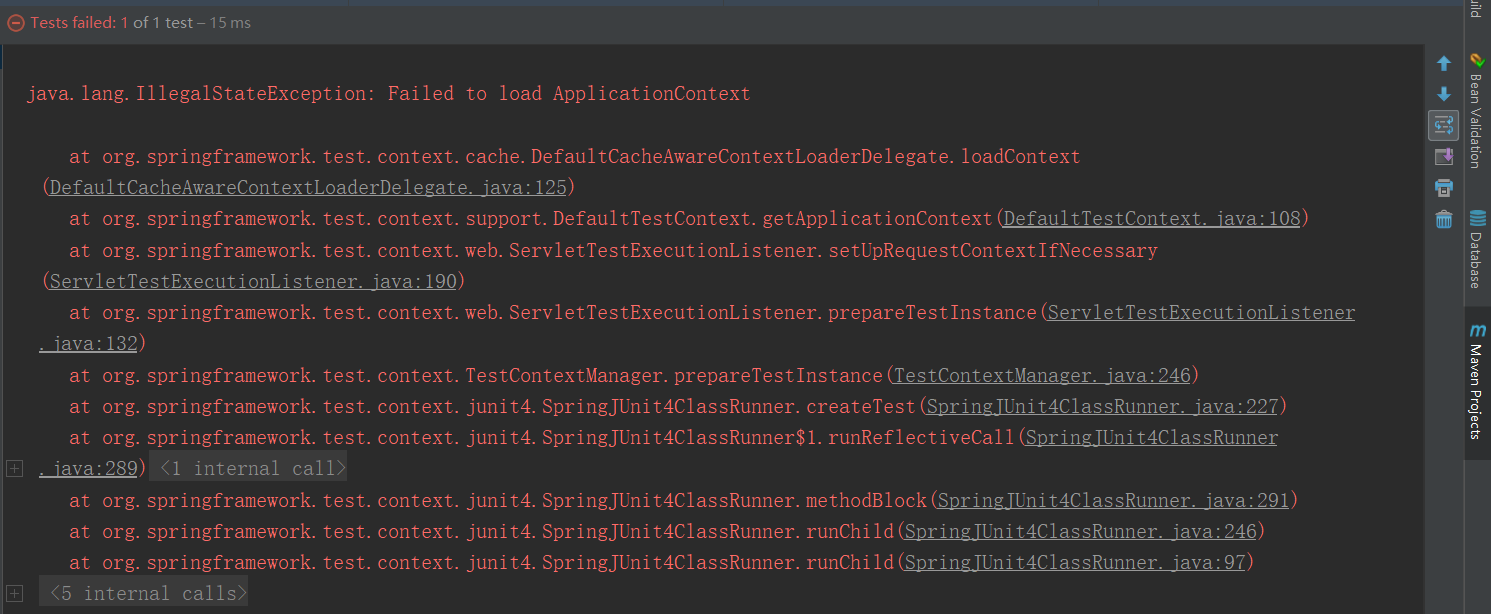Click the print console icon
The width and height of the screenshot is (1491, 614).
click(1444, 188)
